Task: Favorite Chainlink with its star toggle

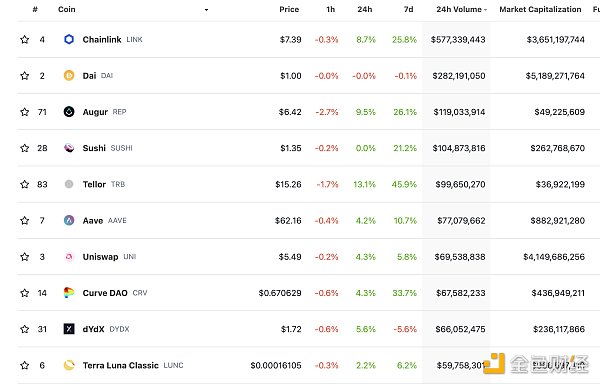Action: (24, 39)
